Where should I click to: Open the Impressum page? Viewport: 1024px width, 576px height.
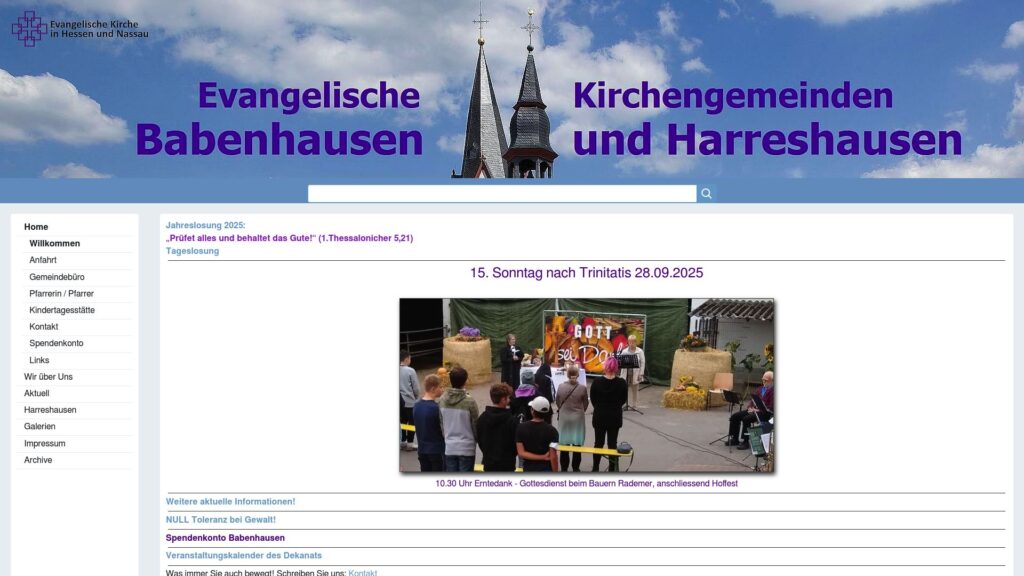pos(44,442)
